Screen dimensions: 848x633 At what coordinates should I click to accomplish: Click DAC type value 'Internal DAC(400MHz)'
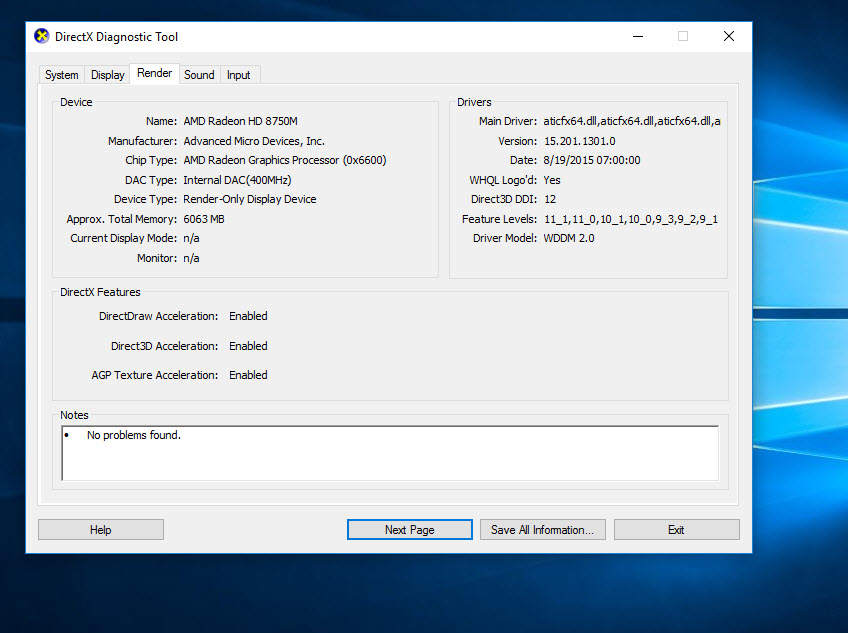[x=237, y=180]
